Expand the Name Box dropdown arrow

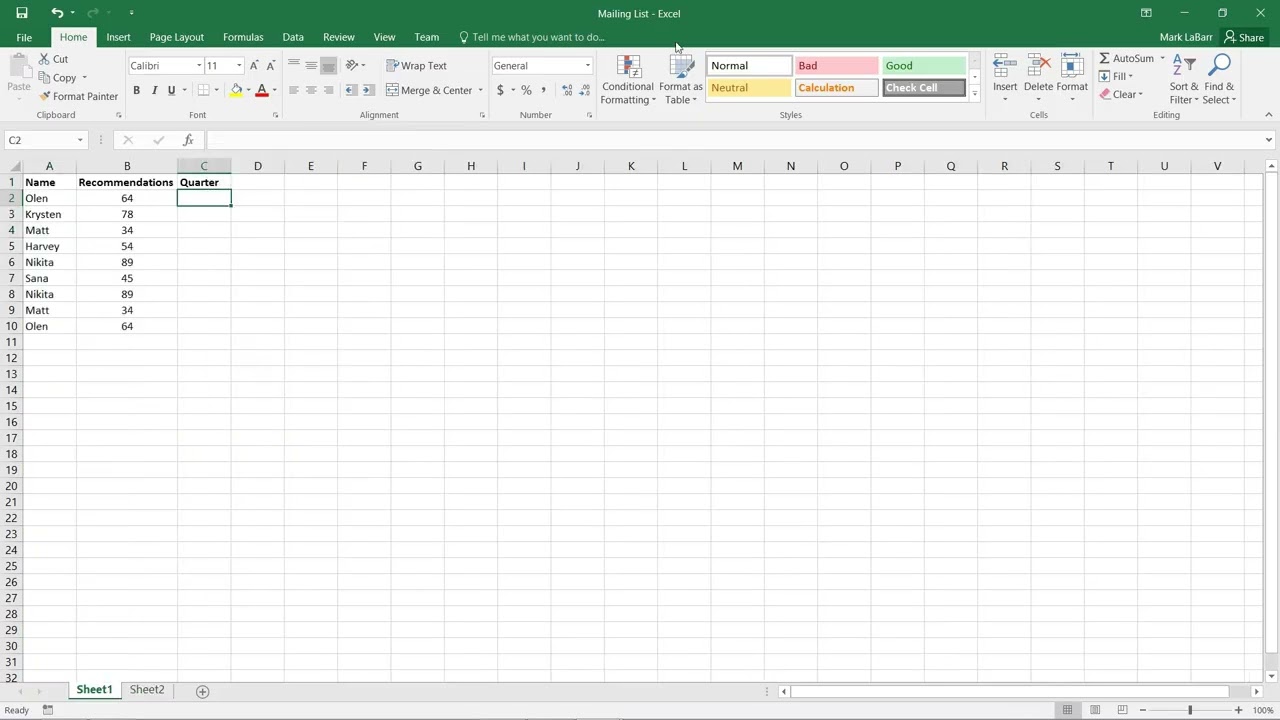(80, 140)
